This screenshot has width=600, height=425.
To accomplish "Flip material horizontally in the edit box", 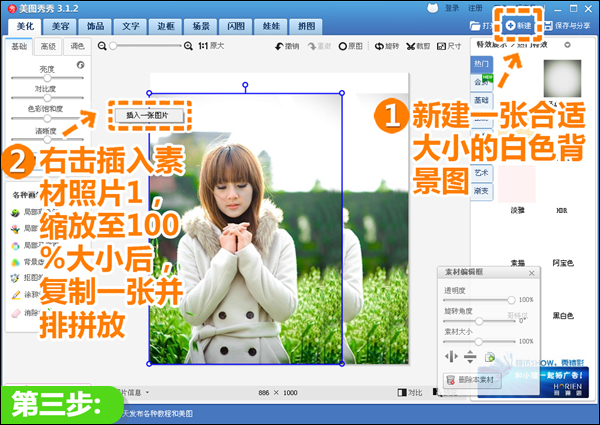I will (449, 357).
